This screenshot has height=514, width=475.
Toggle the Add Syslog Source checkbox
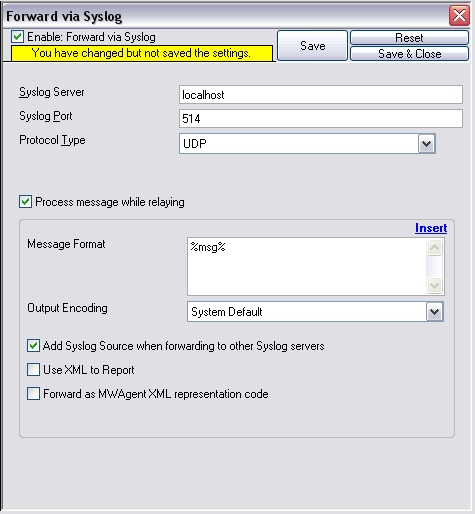33,346
